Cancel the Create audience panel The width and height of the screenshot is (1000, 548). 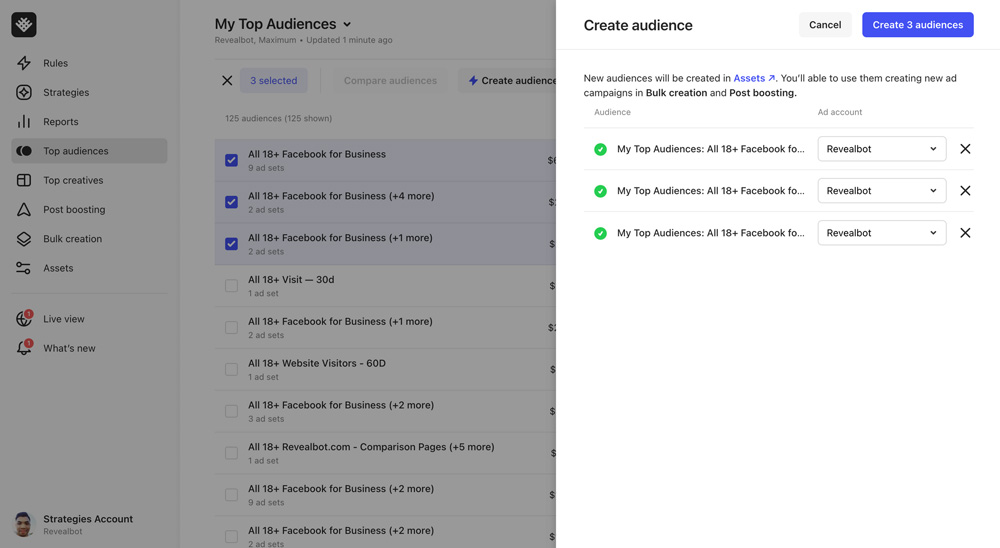(x=824, y=25)
